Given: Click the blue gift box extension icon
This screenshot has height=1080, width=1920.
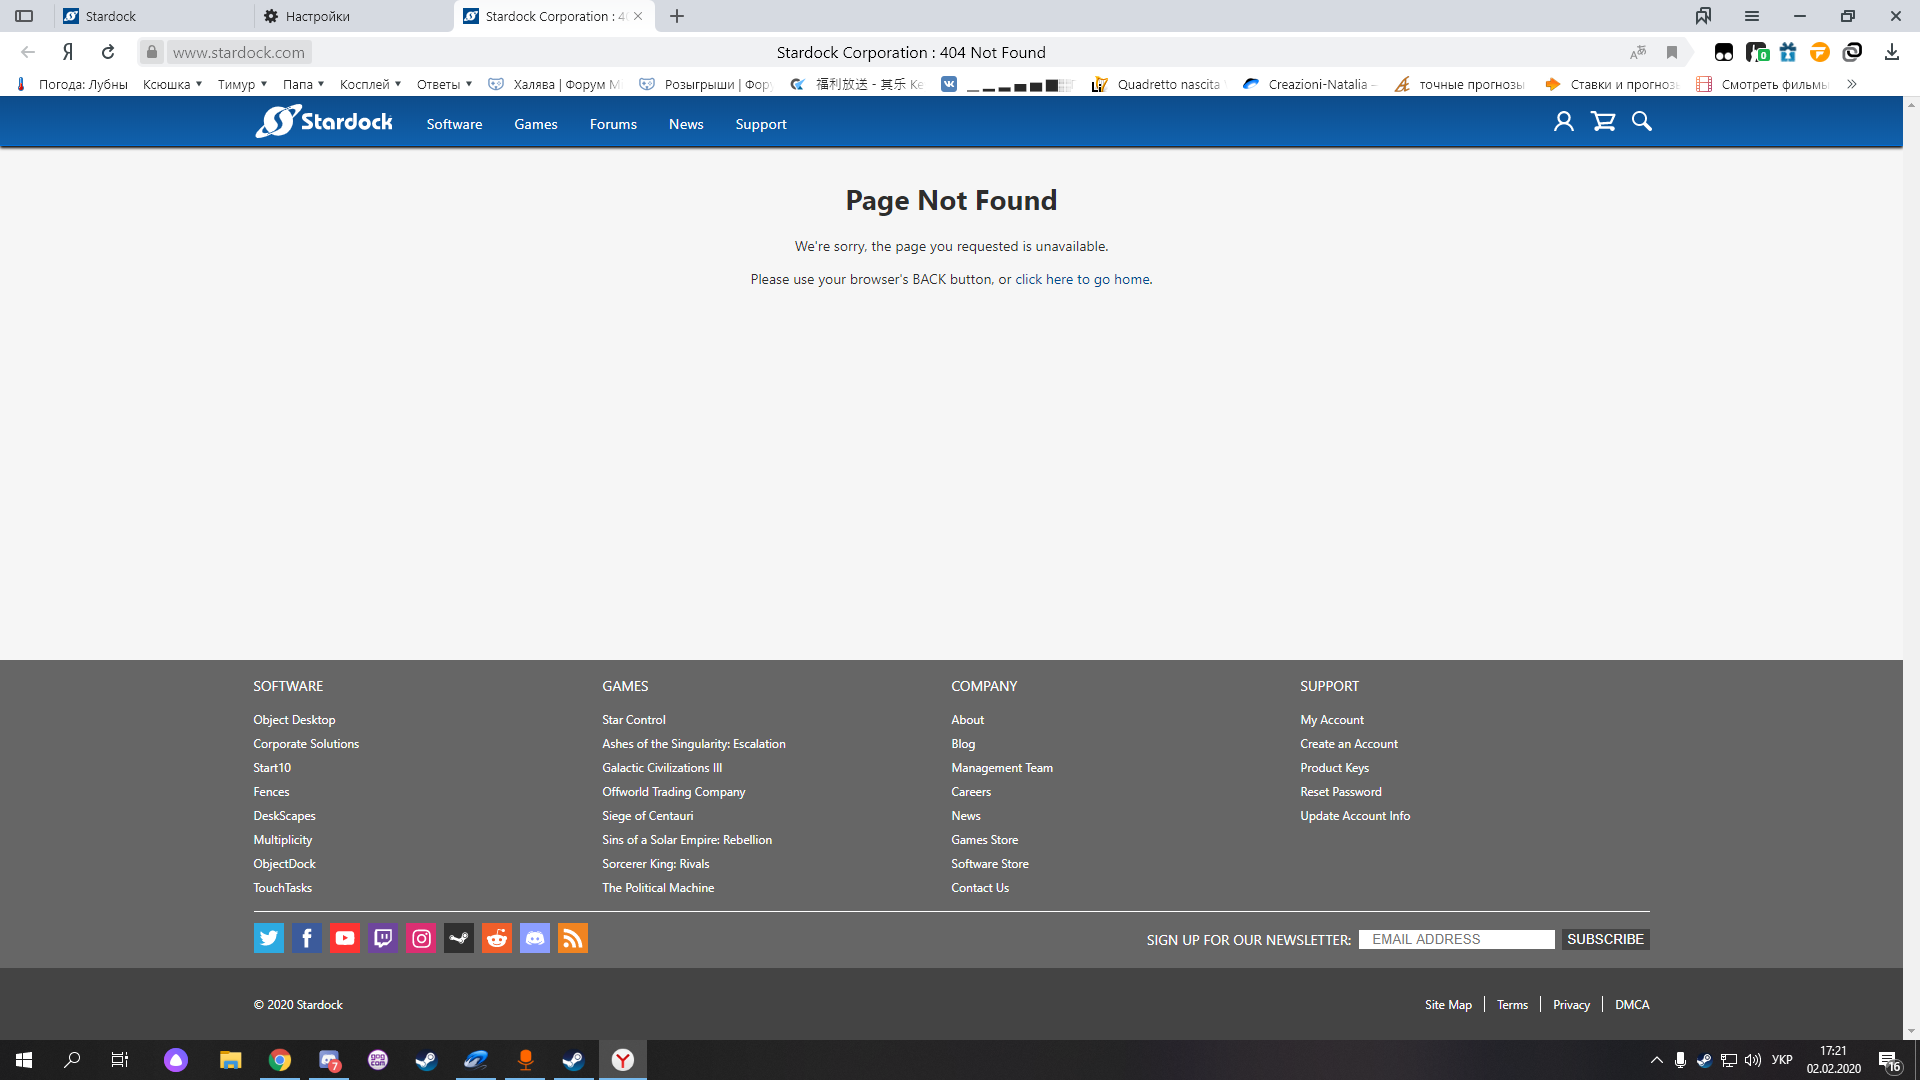Looking at the screenshot, I should point(1788,52).
